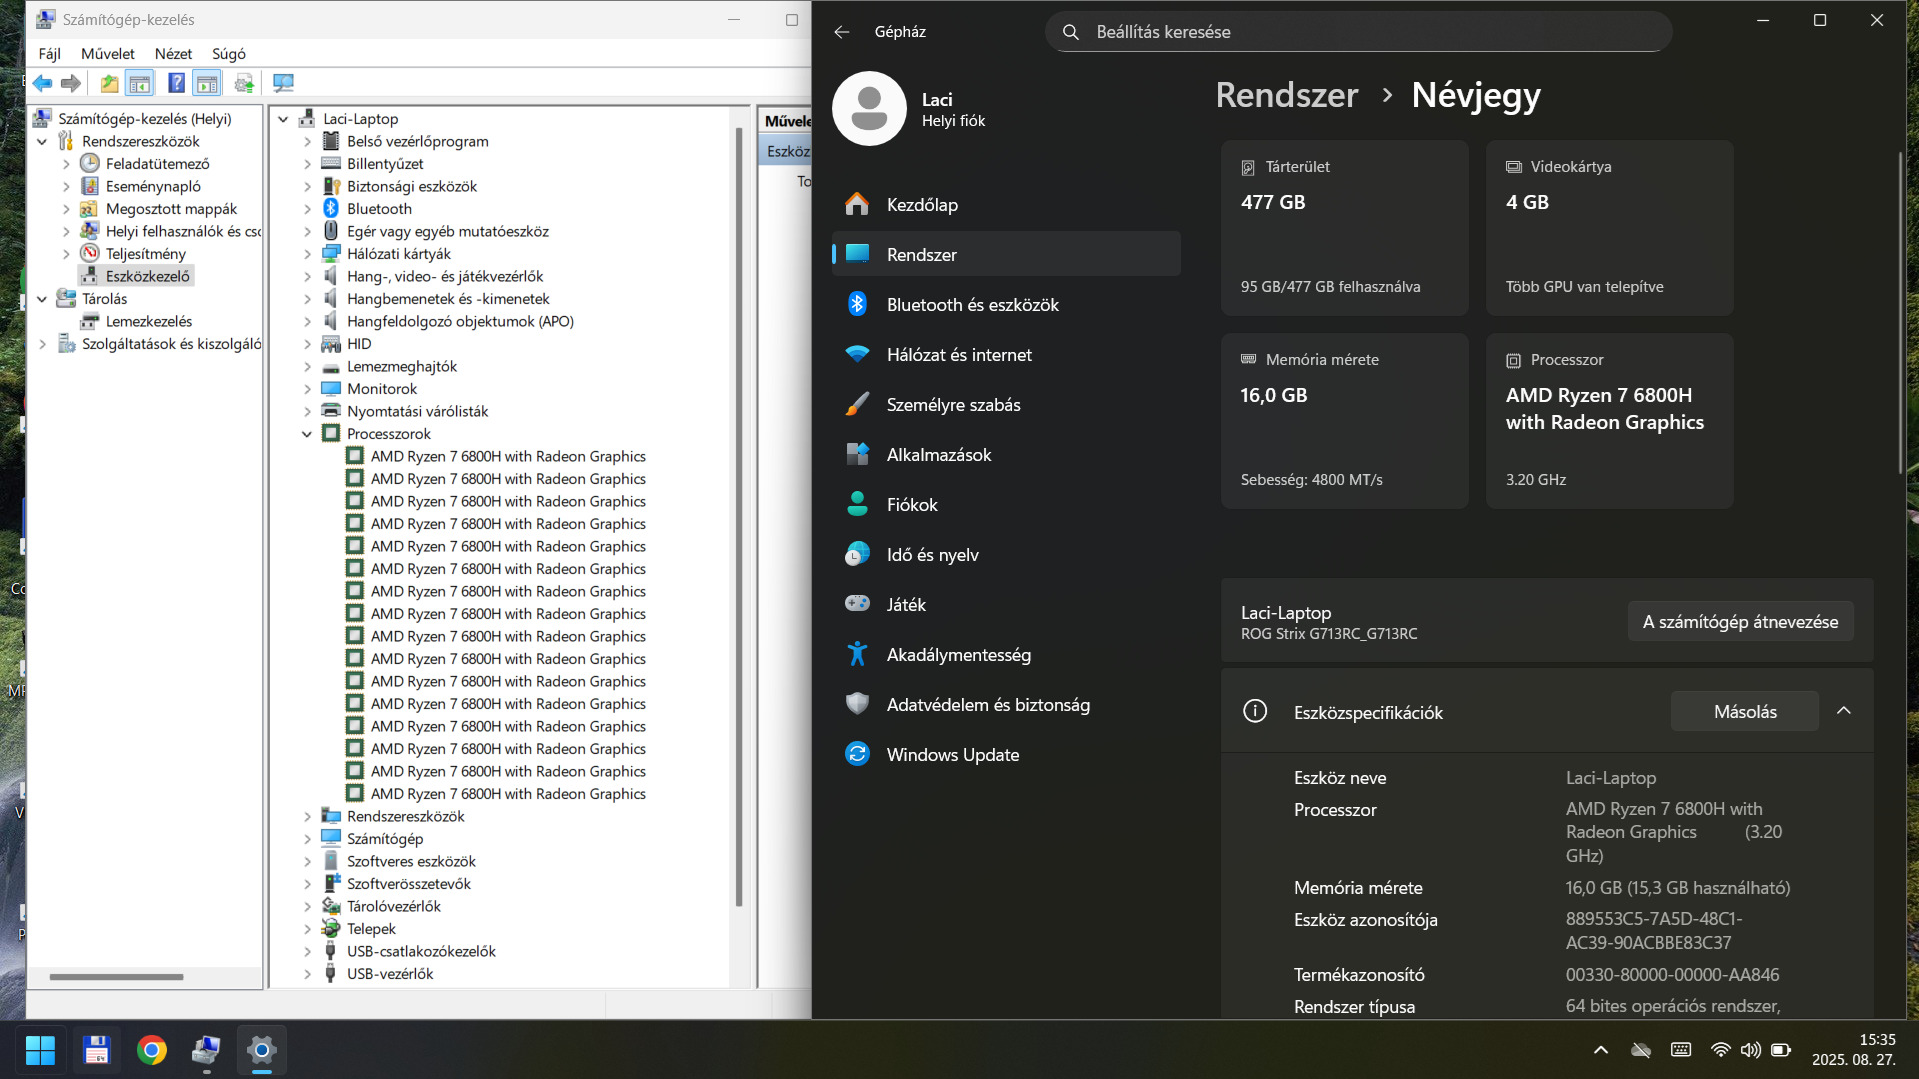
Task: Open the Tárterület storage card
Action: pyautogui.click(x=1344, y=228)
